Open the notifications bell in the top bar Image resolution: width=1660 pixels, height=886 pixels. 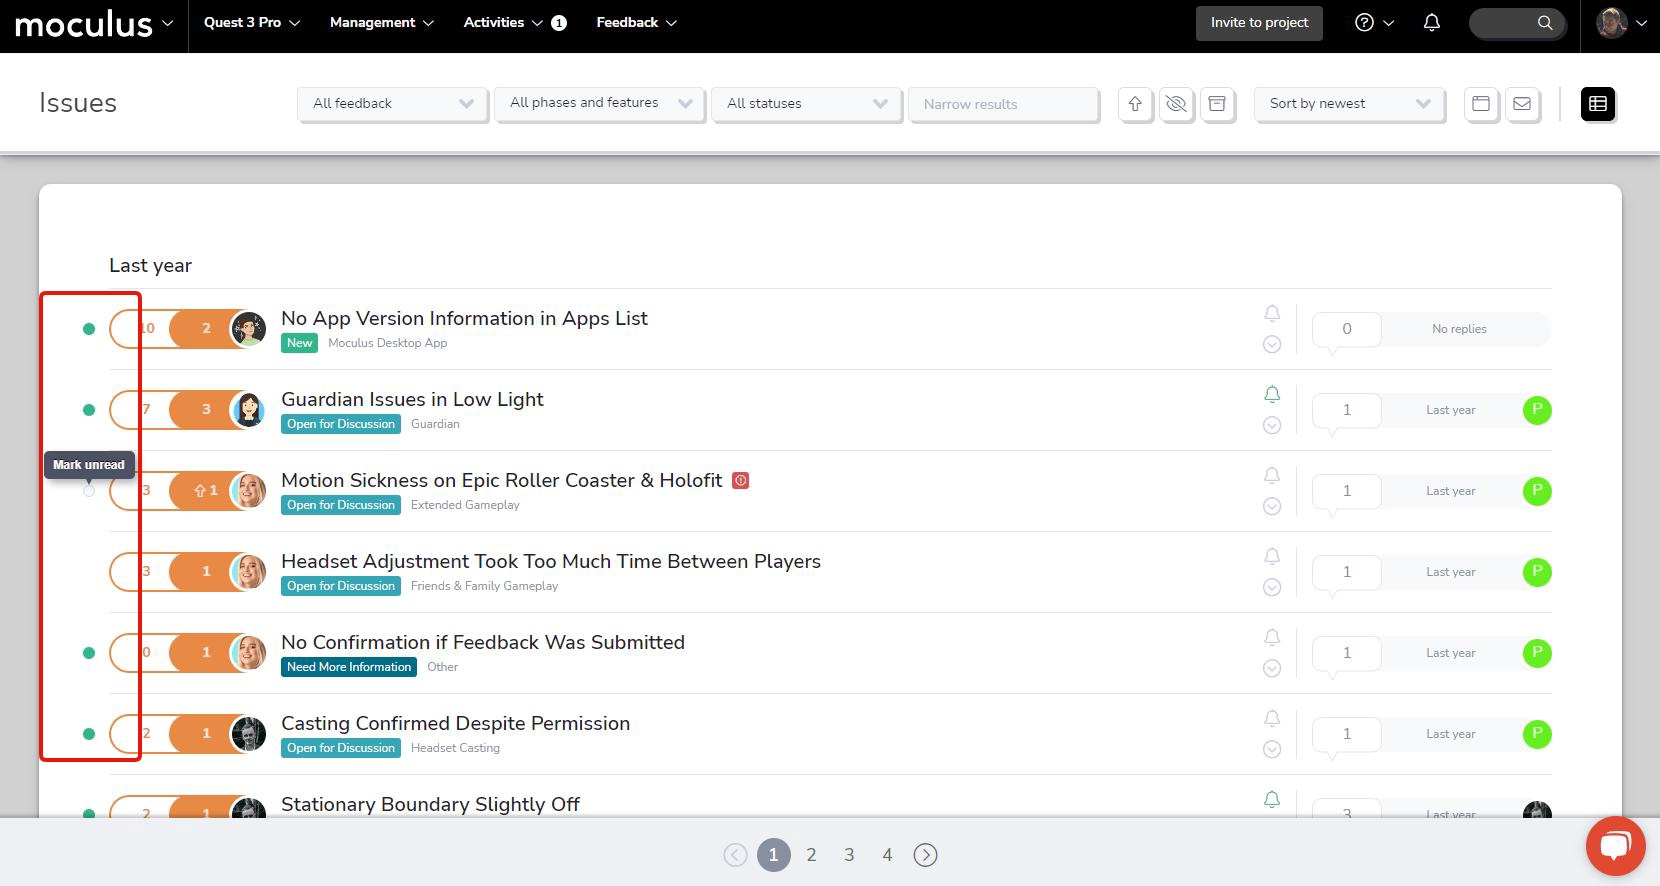(x=1431, y=23)
